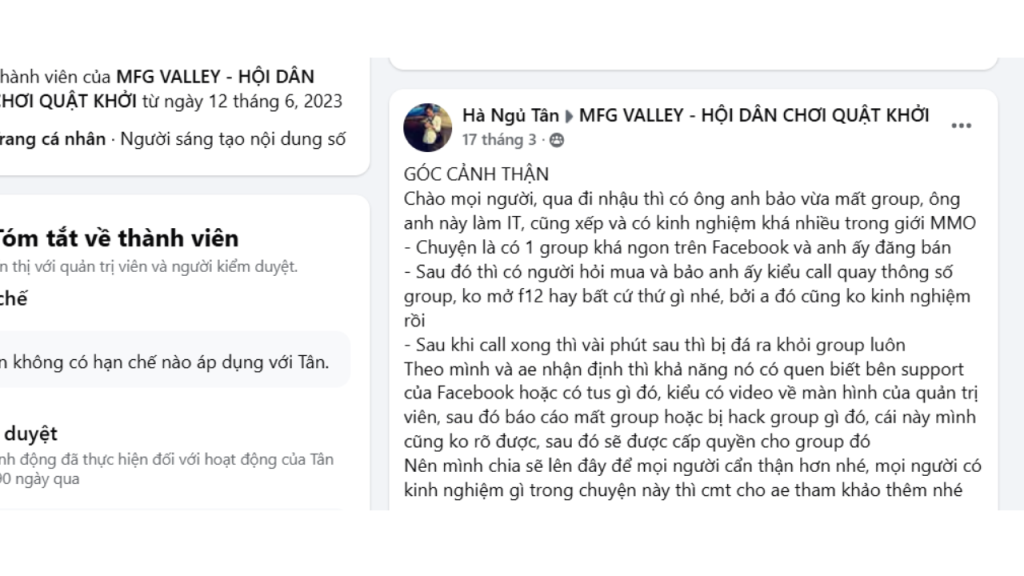This screenshot has height=576, width=1024.
Task: Click the restrictions section heading ending in chế
Action: click(x=14, y=299)
